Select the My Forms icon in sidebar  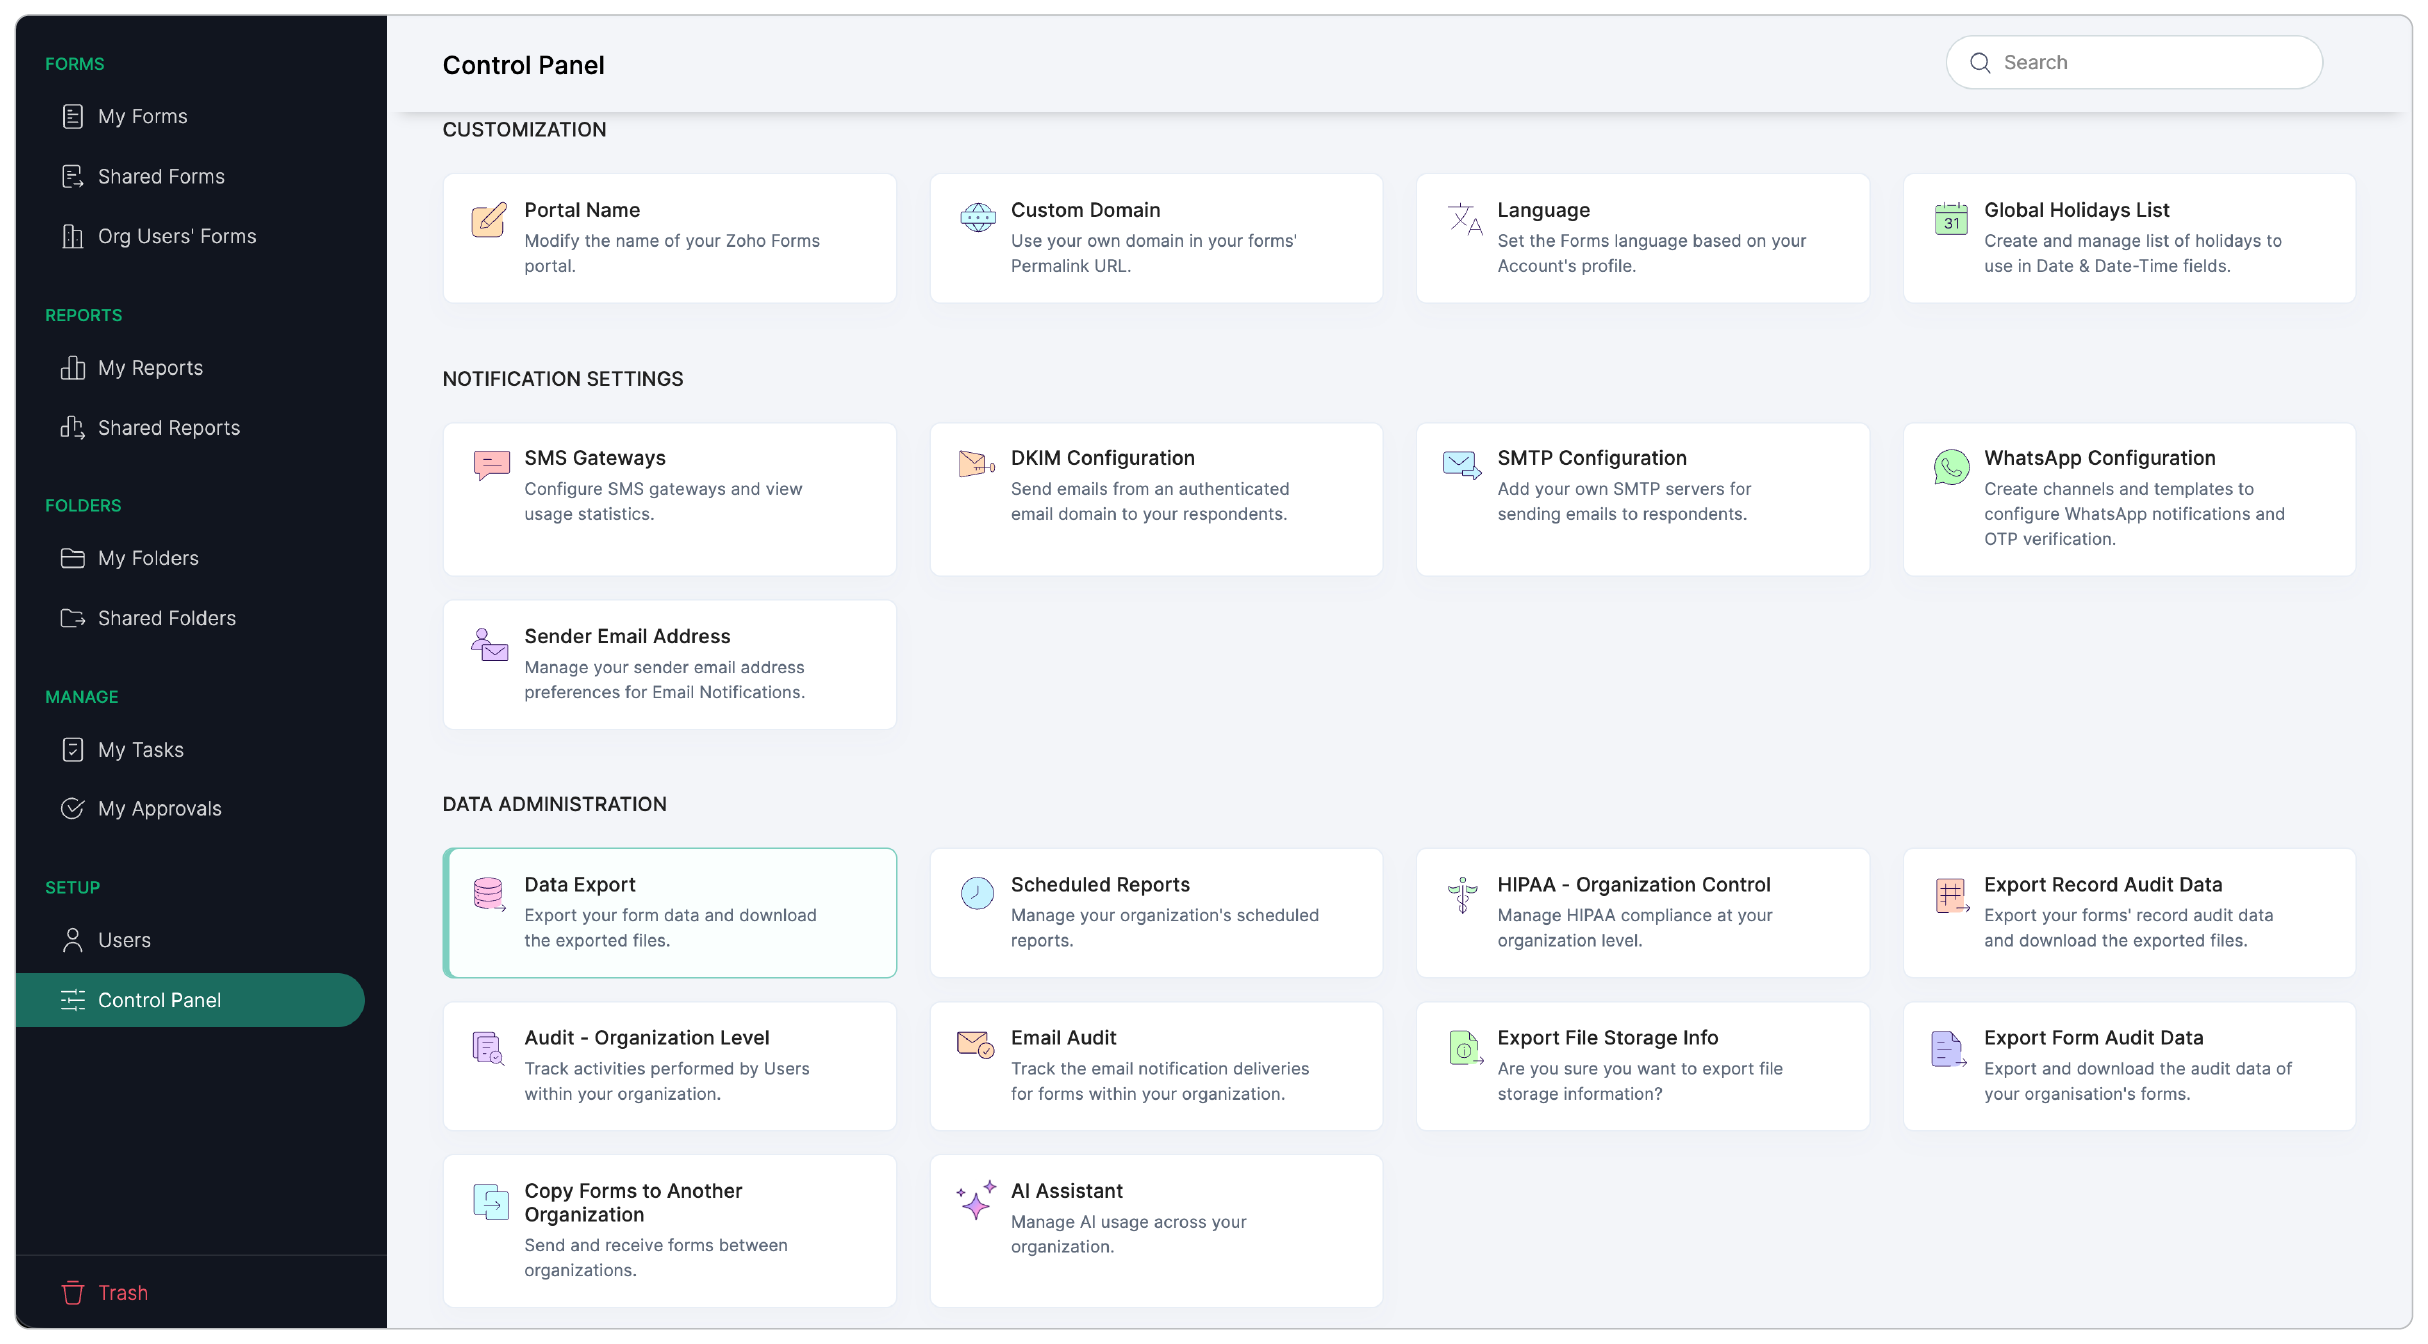click(x=71, y=116)
